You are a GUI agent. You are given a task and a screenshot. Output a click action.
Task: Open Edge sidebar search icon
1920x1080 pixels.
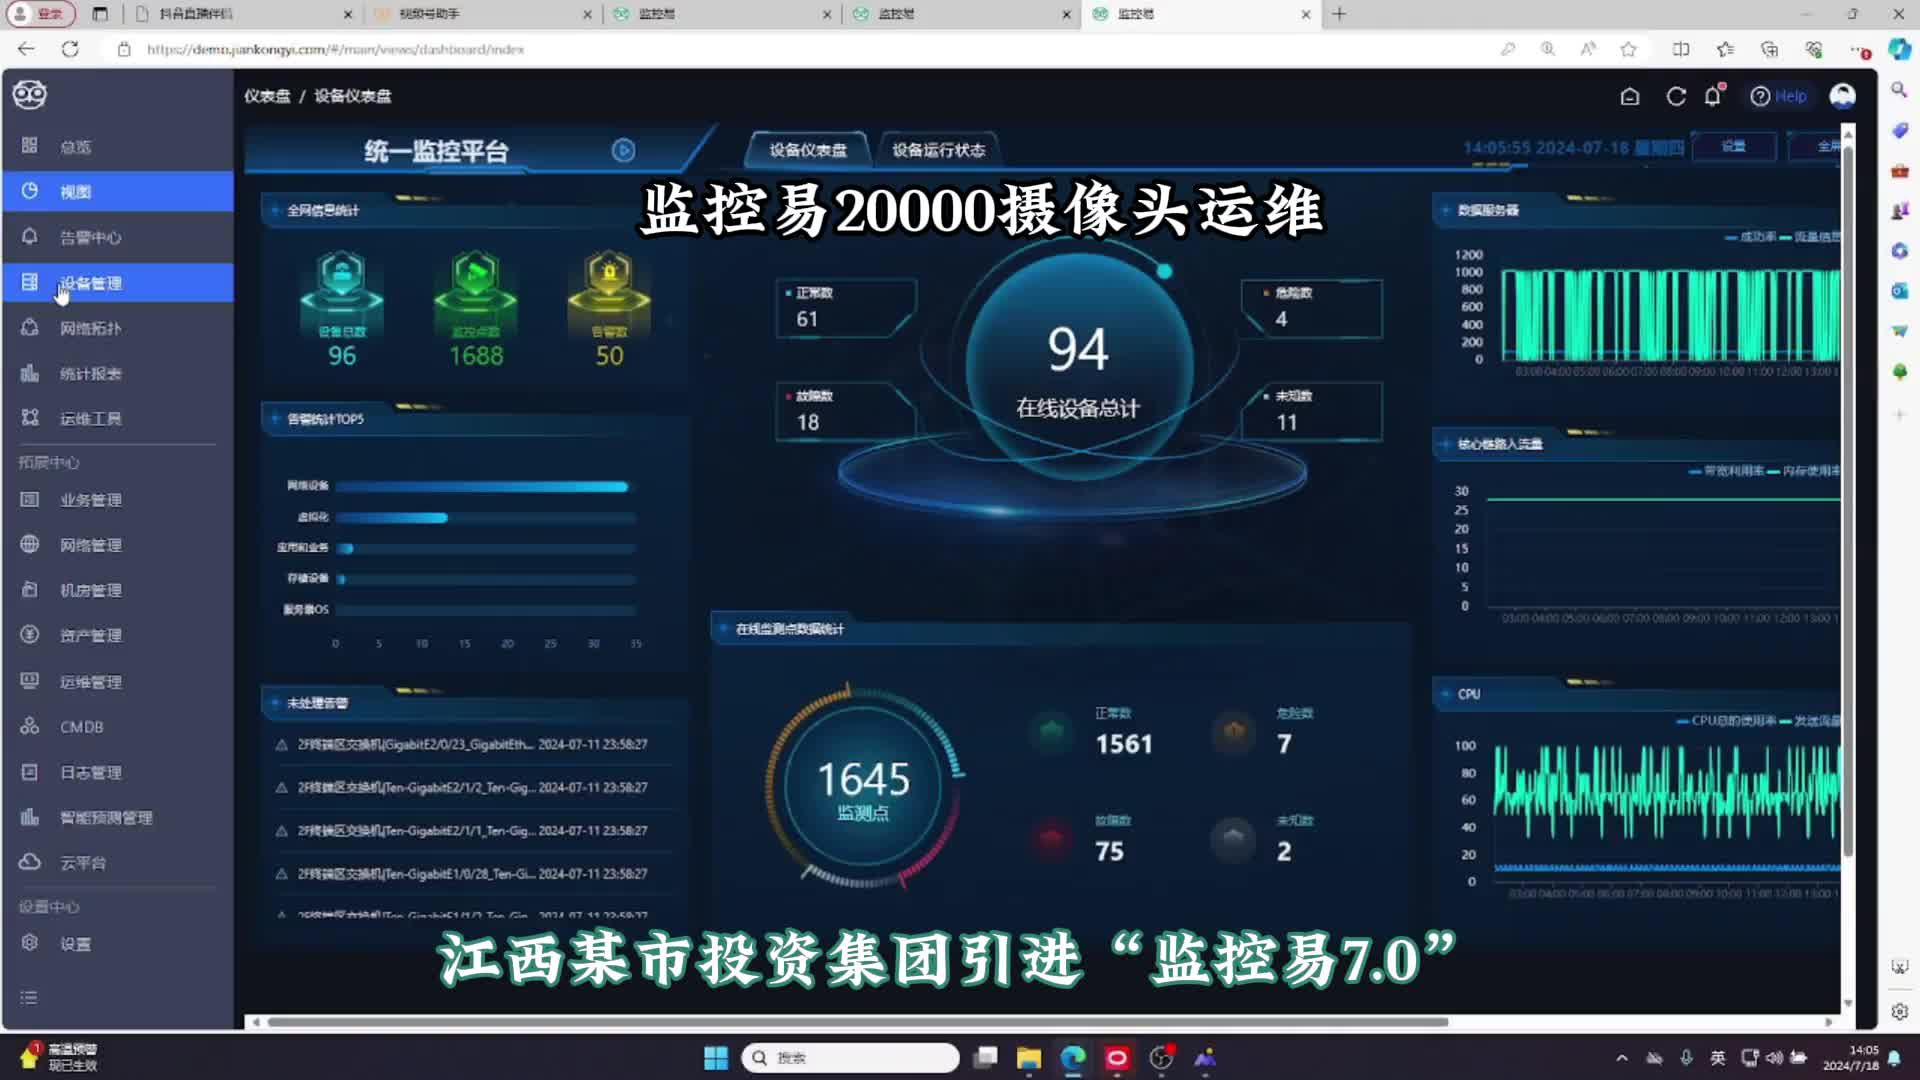tap(1899, 89)
